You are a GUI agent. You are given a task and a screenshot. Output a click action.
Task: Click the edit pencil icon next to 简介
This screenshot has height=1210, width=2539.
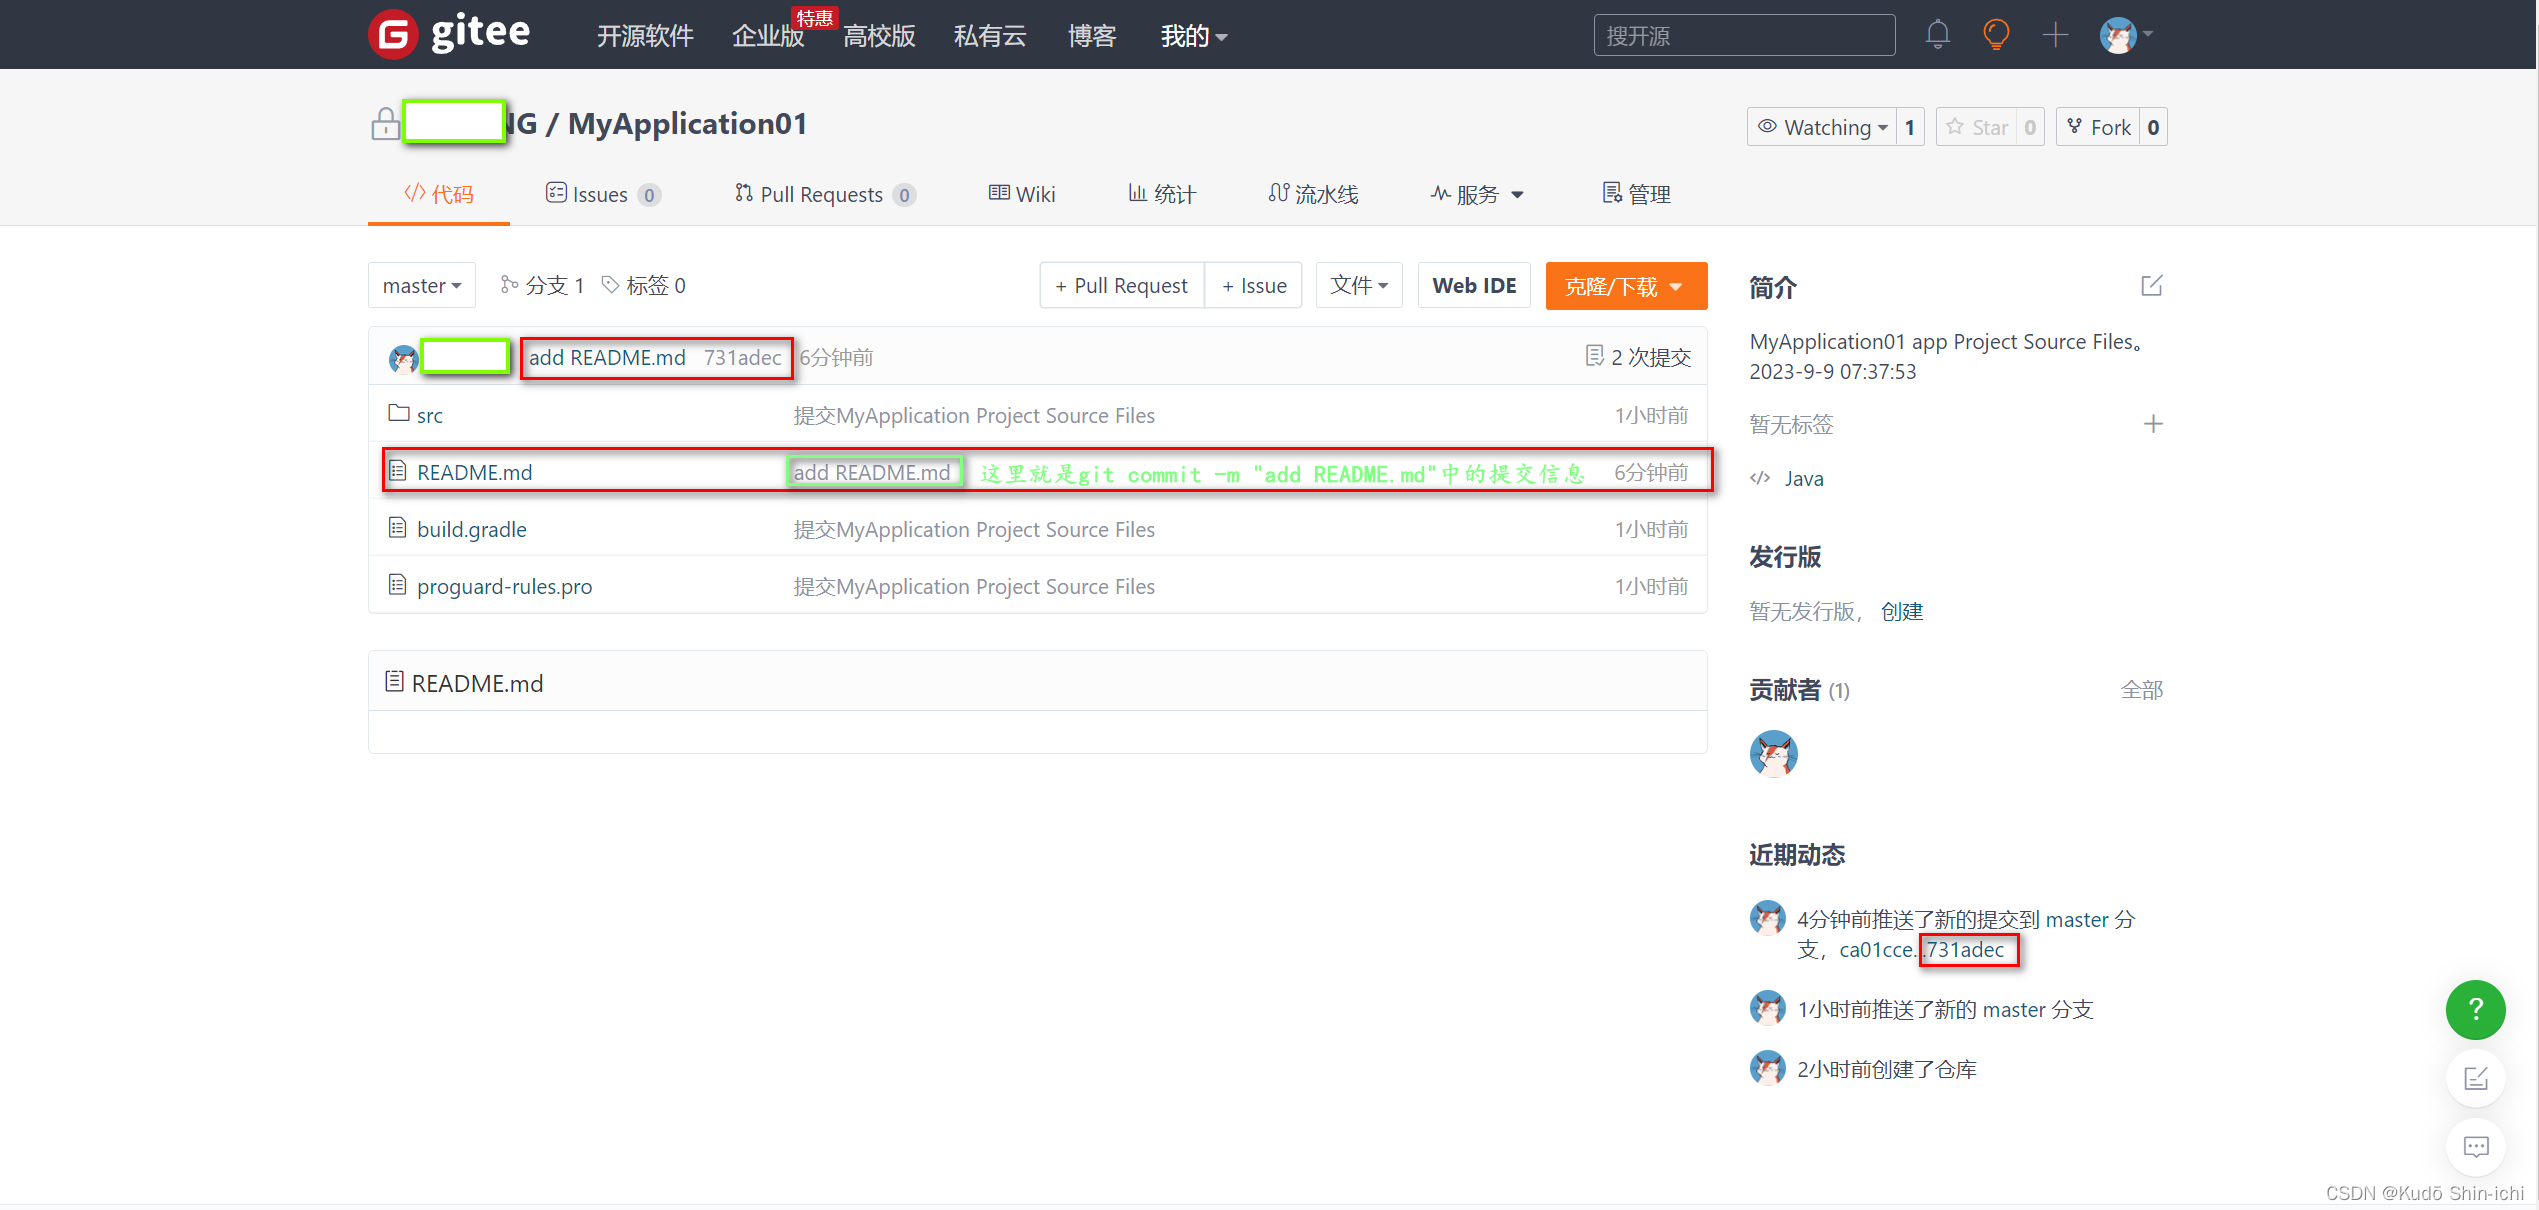pos(2151,286)
